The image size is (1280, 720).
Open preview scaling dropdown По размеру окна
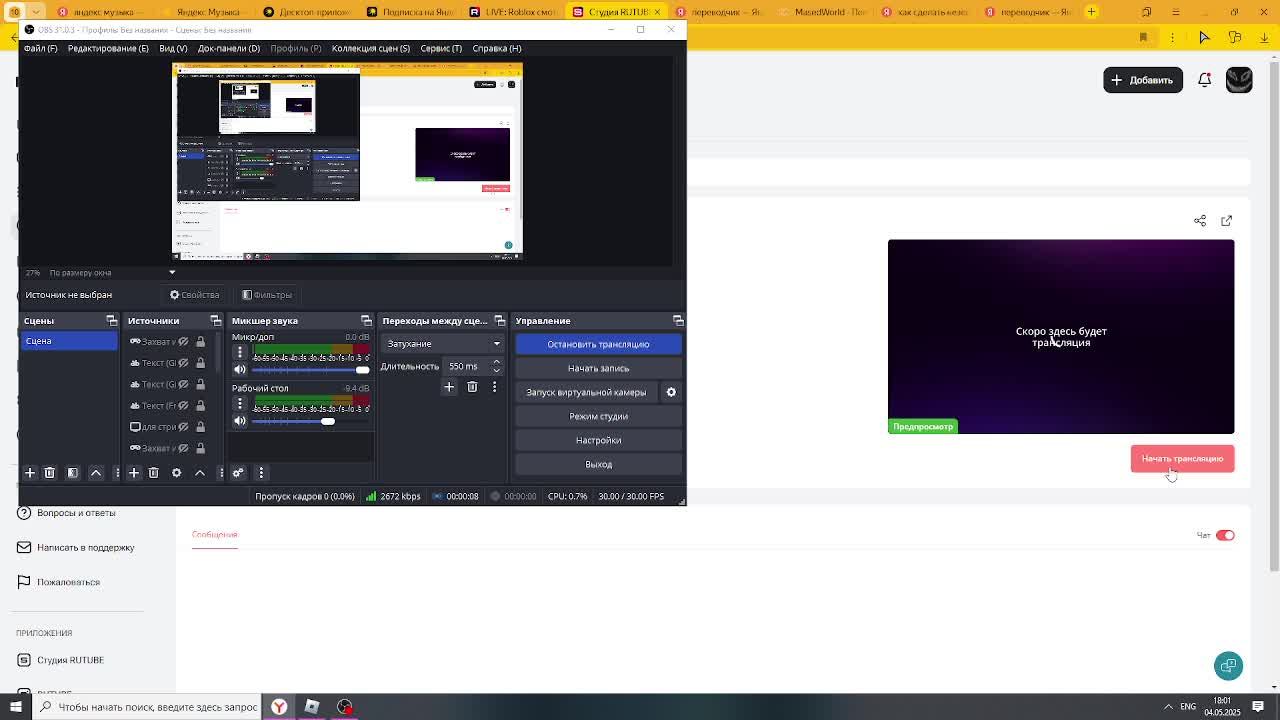pyautogui.click(x=112, y=272)
